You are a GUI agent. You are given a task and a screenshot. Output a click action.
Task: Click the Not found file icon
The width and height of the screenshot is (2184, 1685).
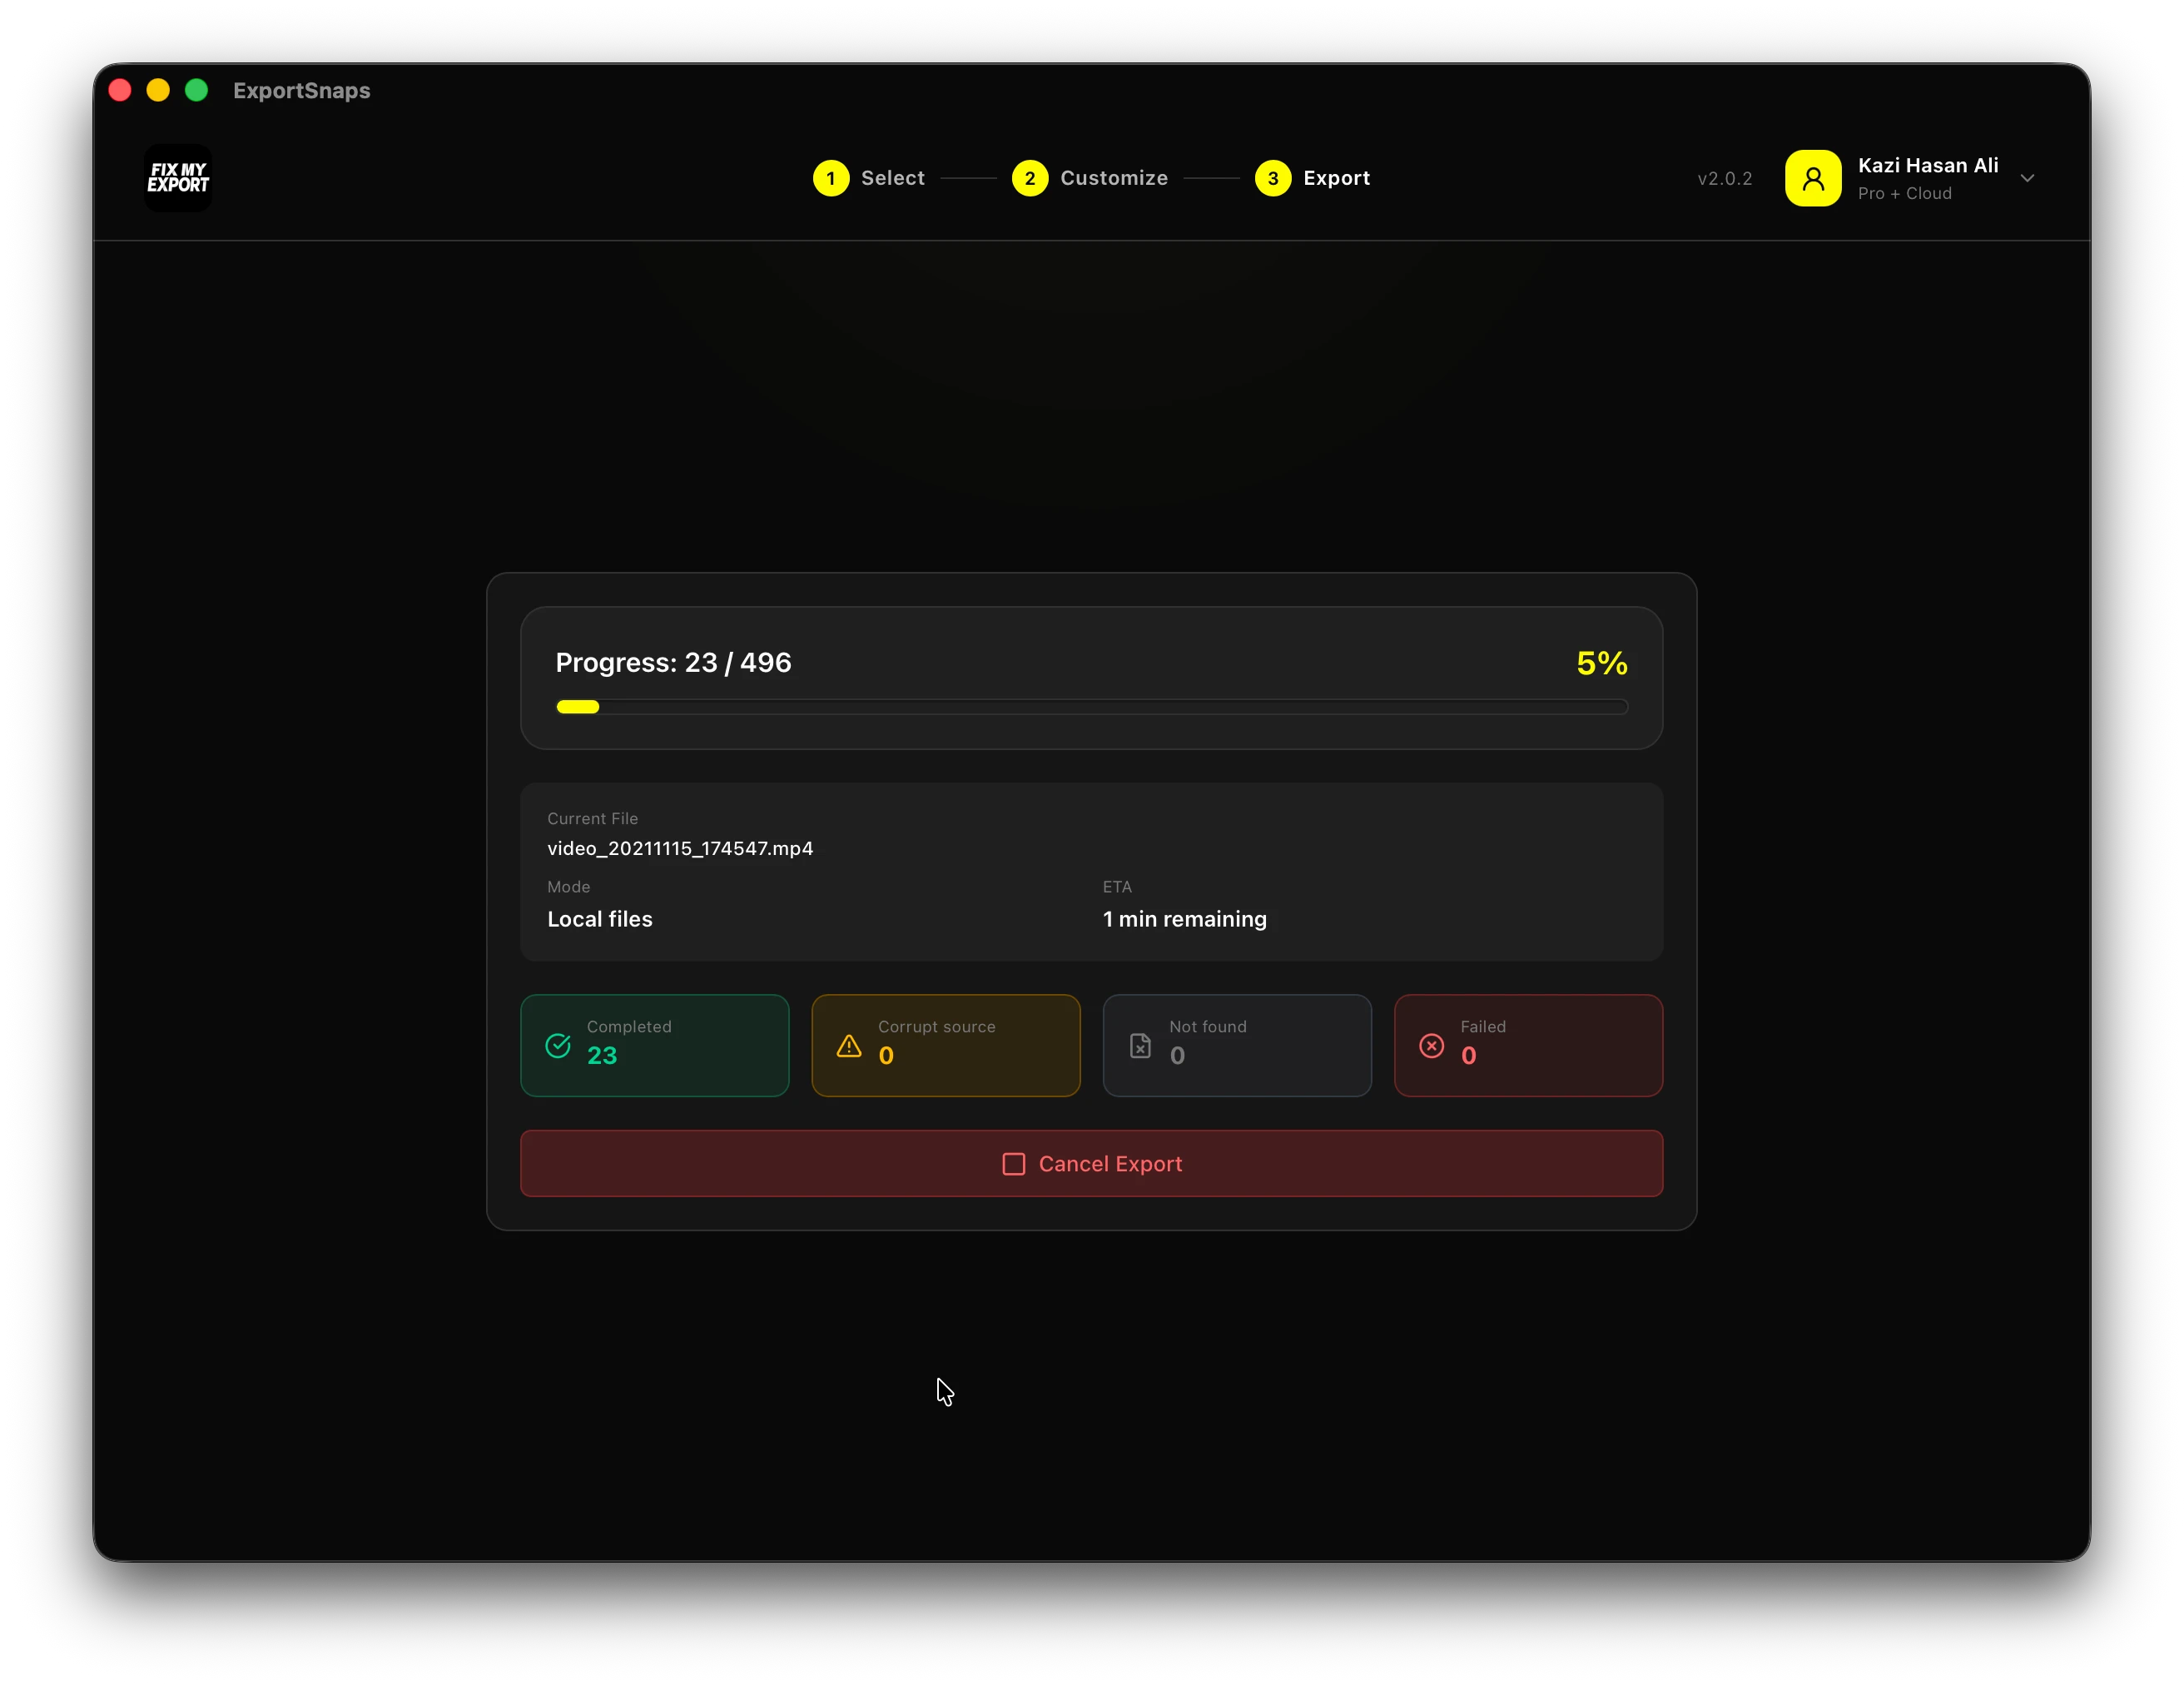(x=1140, y=1046)
